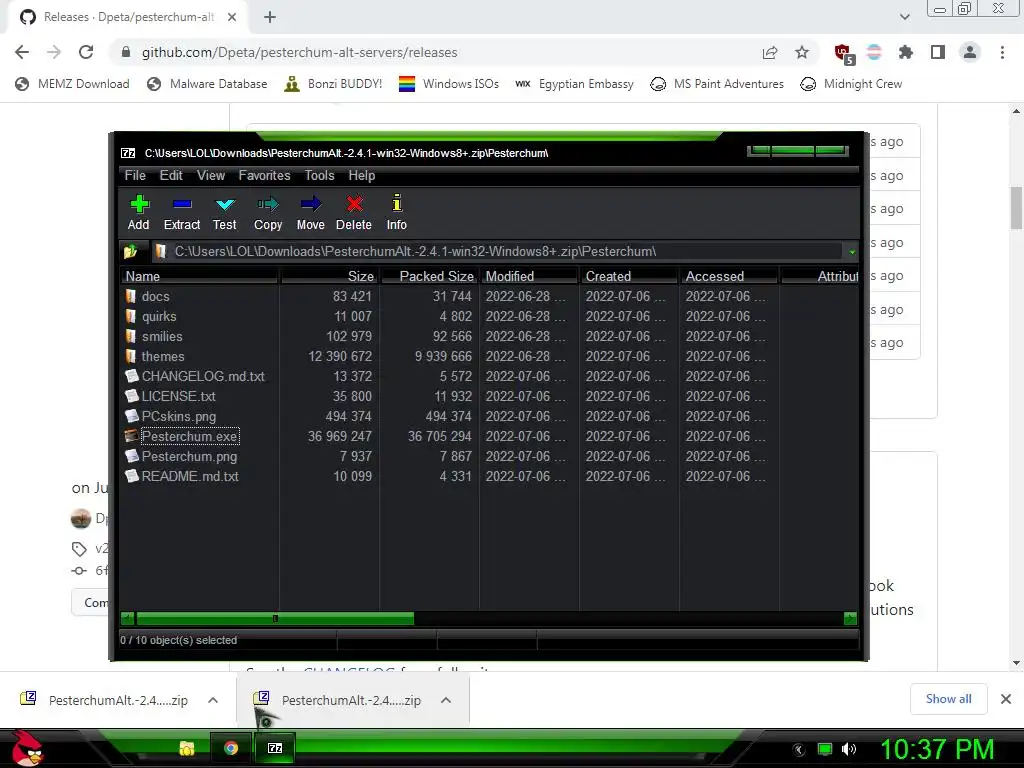Select the quirks folder
The image size is (1024, 768).
point(159,317)
